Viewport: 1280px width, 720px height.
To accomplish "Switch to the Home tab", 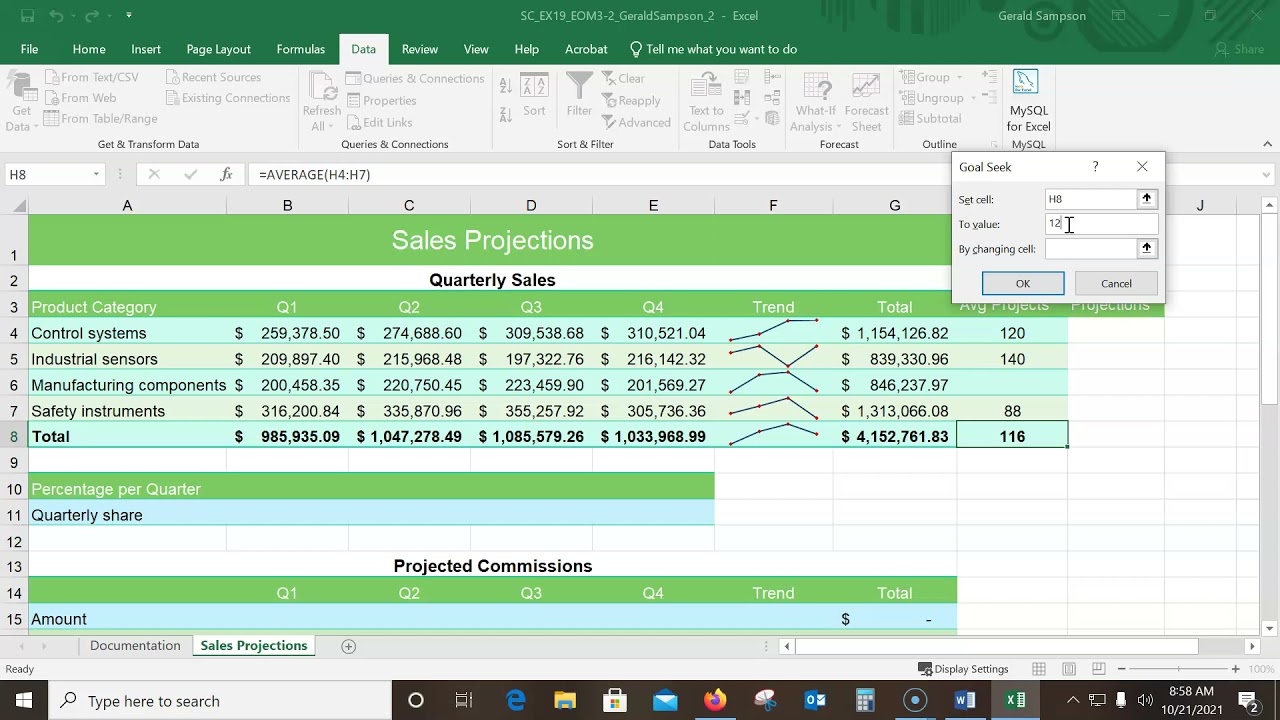I will [89, 49].
